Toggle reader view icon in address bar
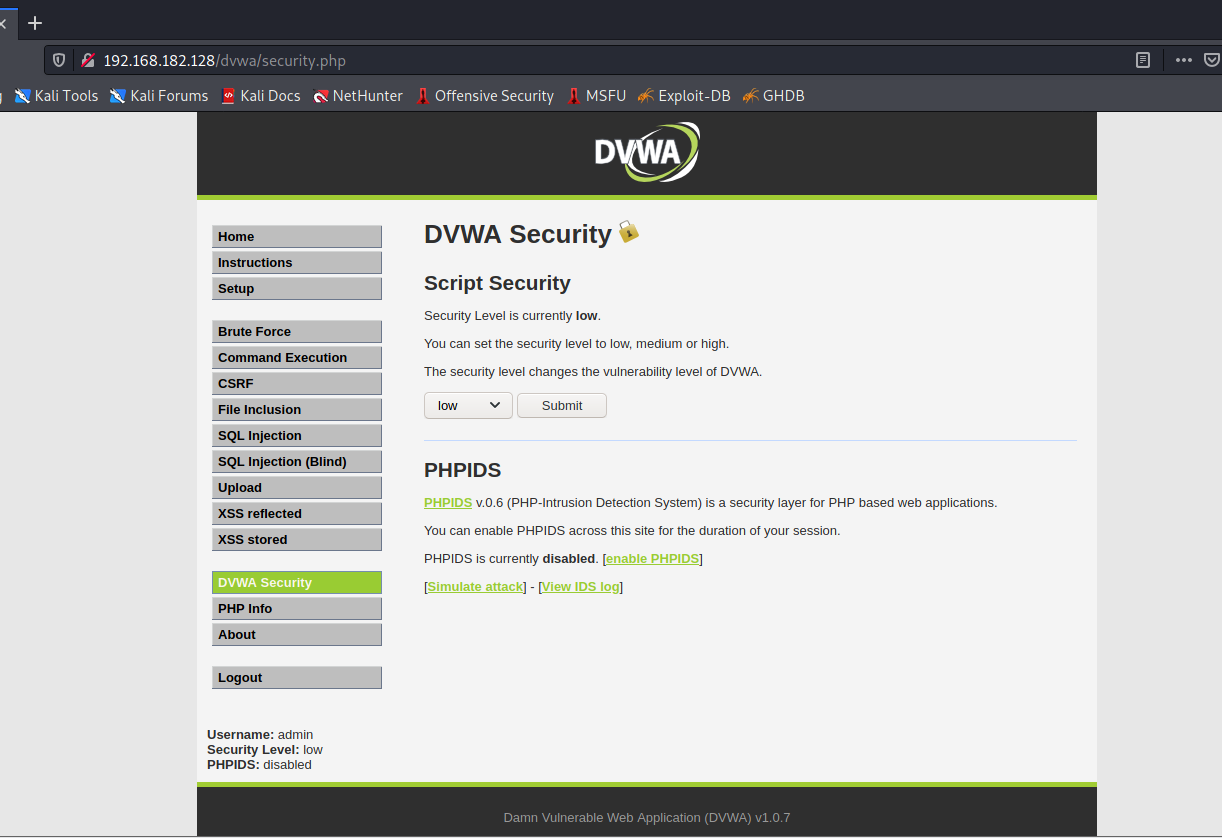The width and height of the screenshot is (1222, 838). [x=1143, y=60]
